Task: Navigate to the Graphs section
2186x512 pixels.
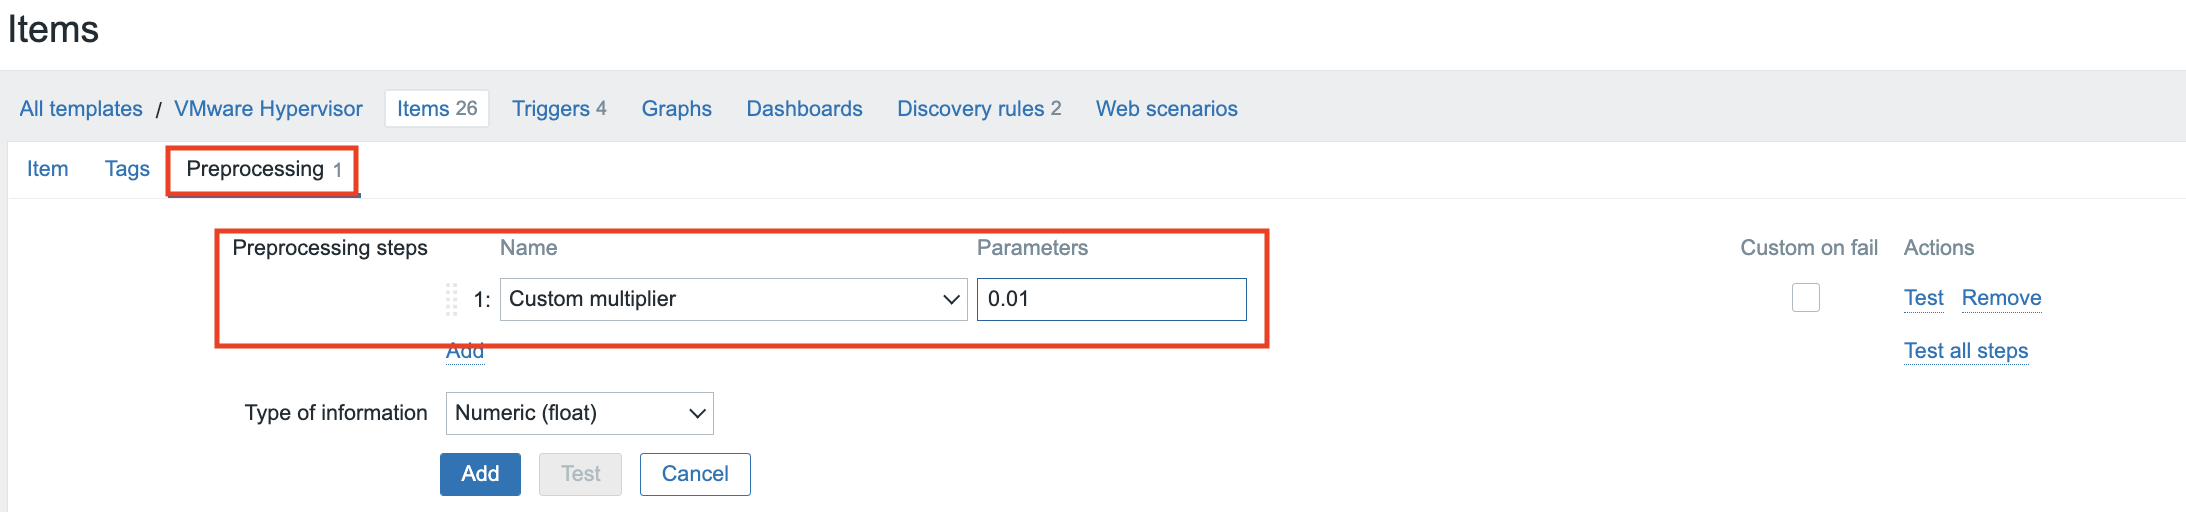Action: 676,109
